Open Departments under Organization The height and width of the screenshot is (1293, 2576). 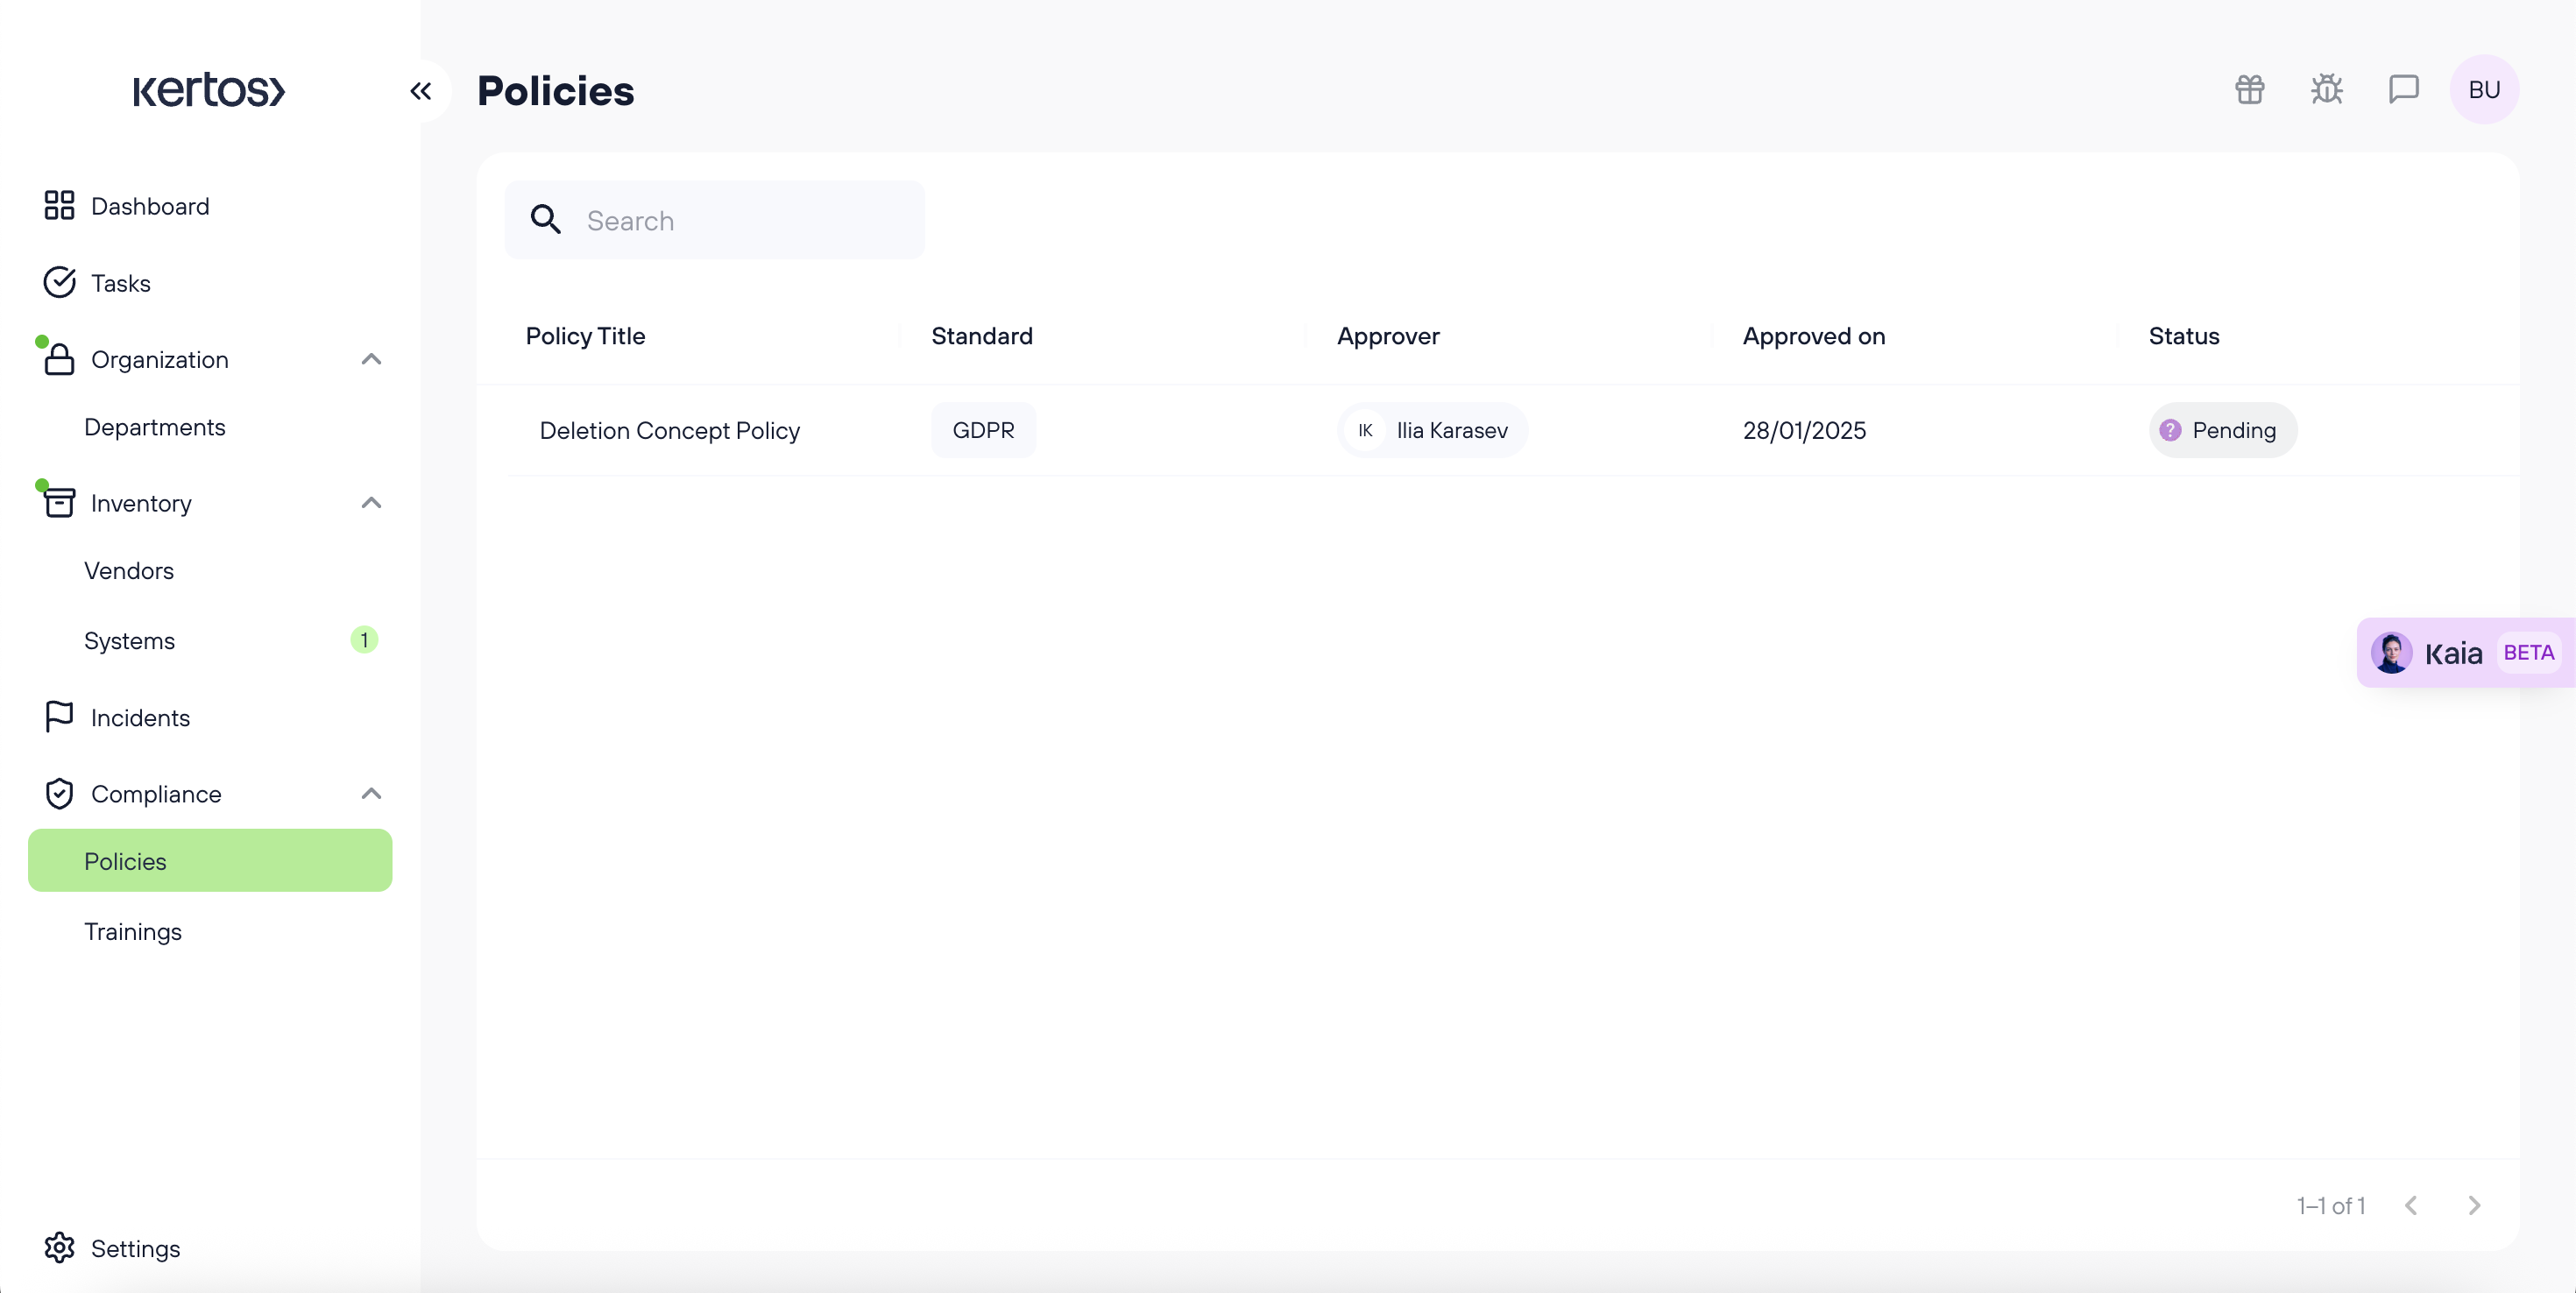coord(155,427)
